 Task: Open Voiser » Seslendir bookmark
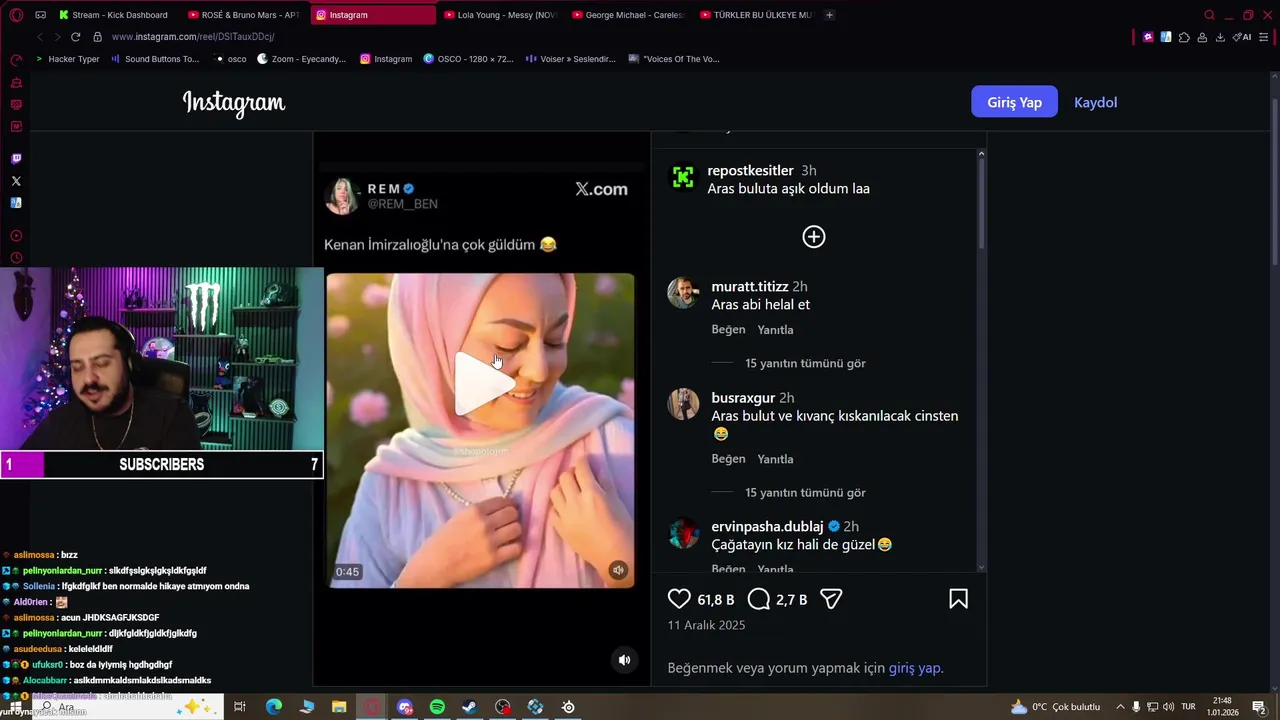(571, 59)
